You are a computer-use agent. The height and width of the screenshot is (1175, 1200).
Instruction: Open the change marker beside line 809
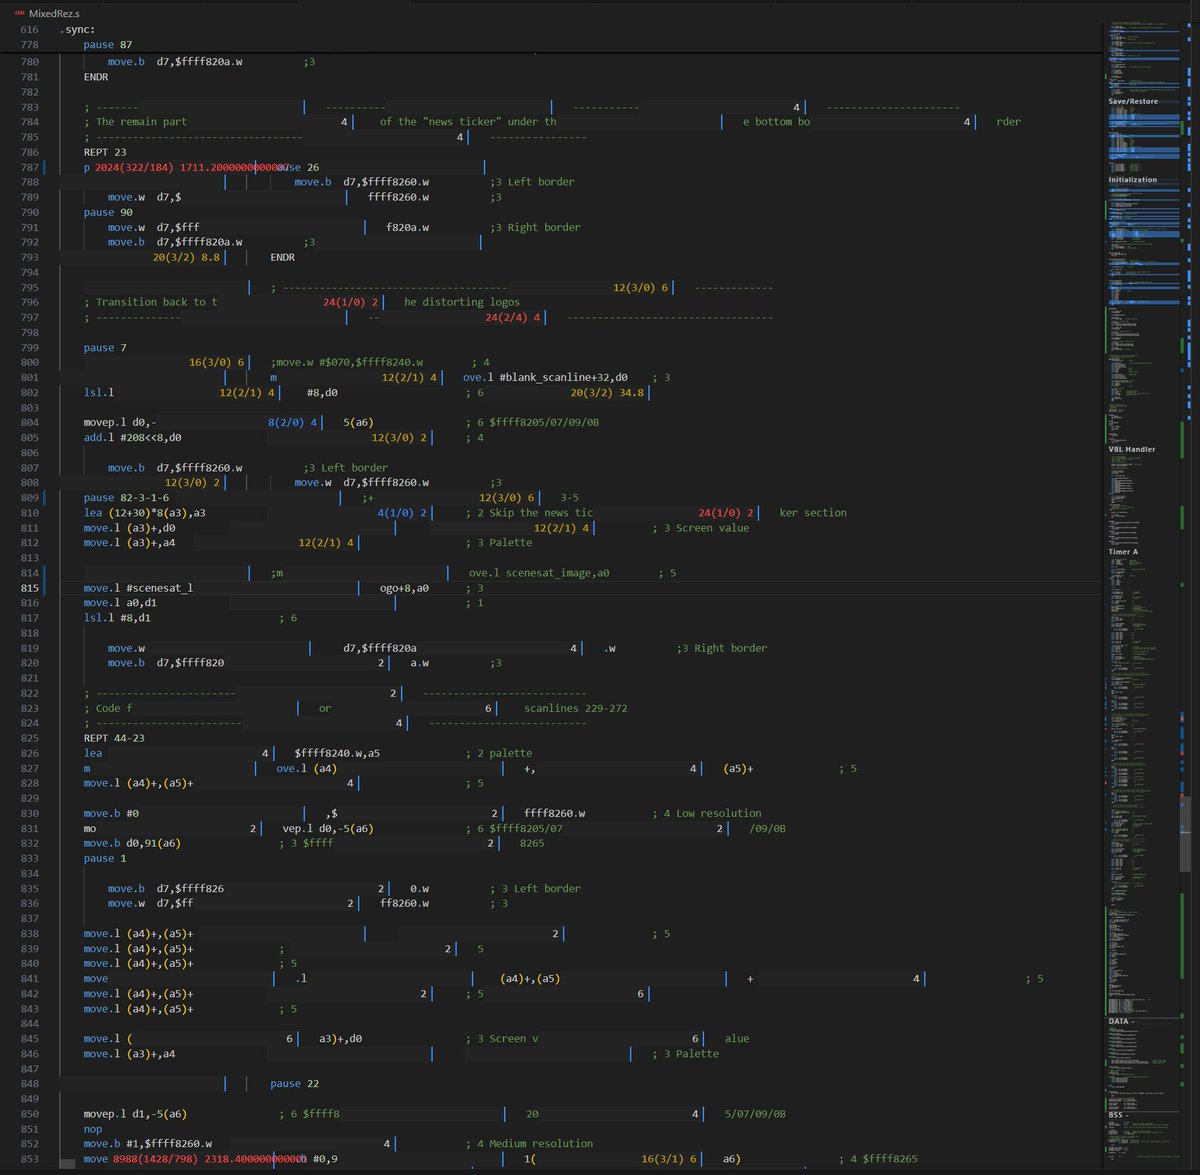45,498
